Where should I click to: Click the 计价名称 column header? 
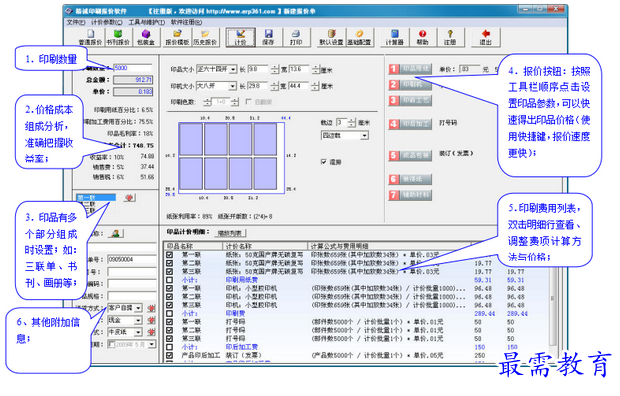coord(265,246)
